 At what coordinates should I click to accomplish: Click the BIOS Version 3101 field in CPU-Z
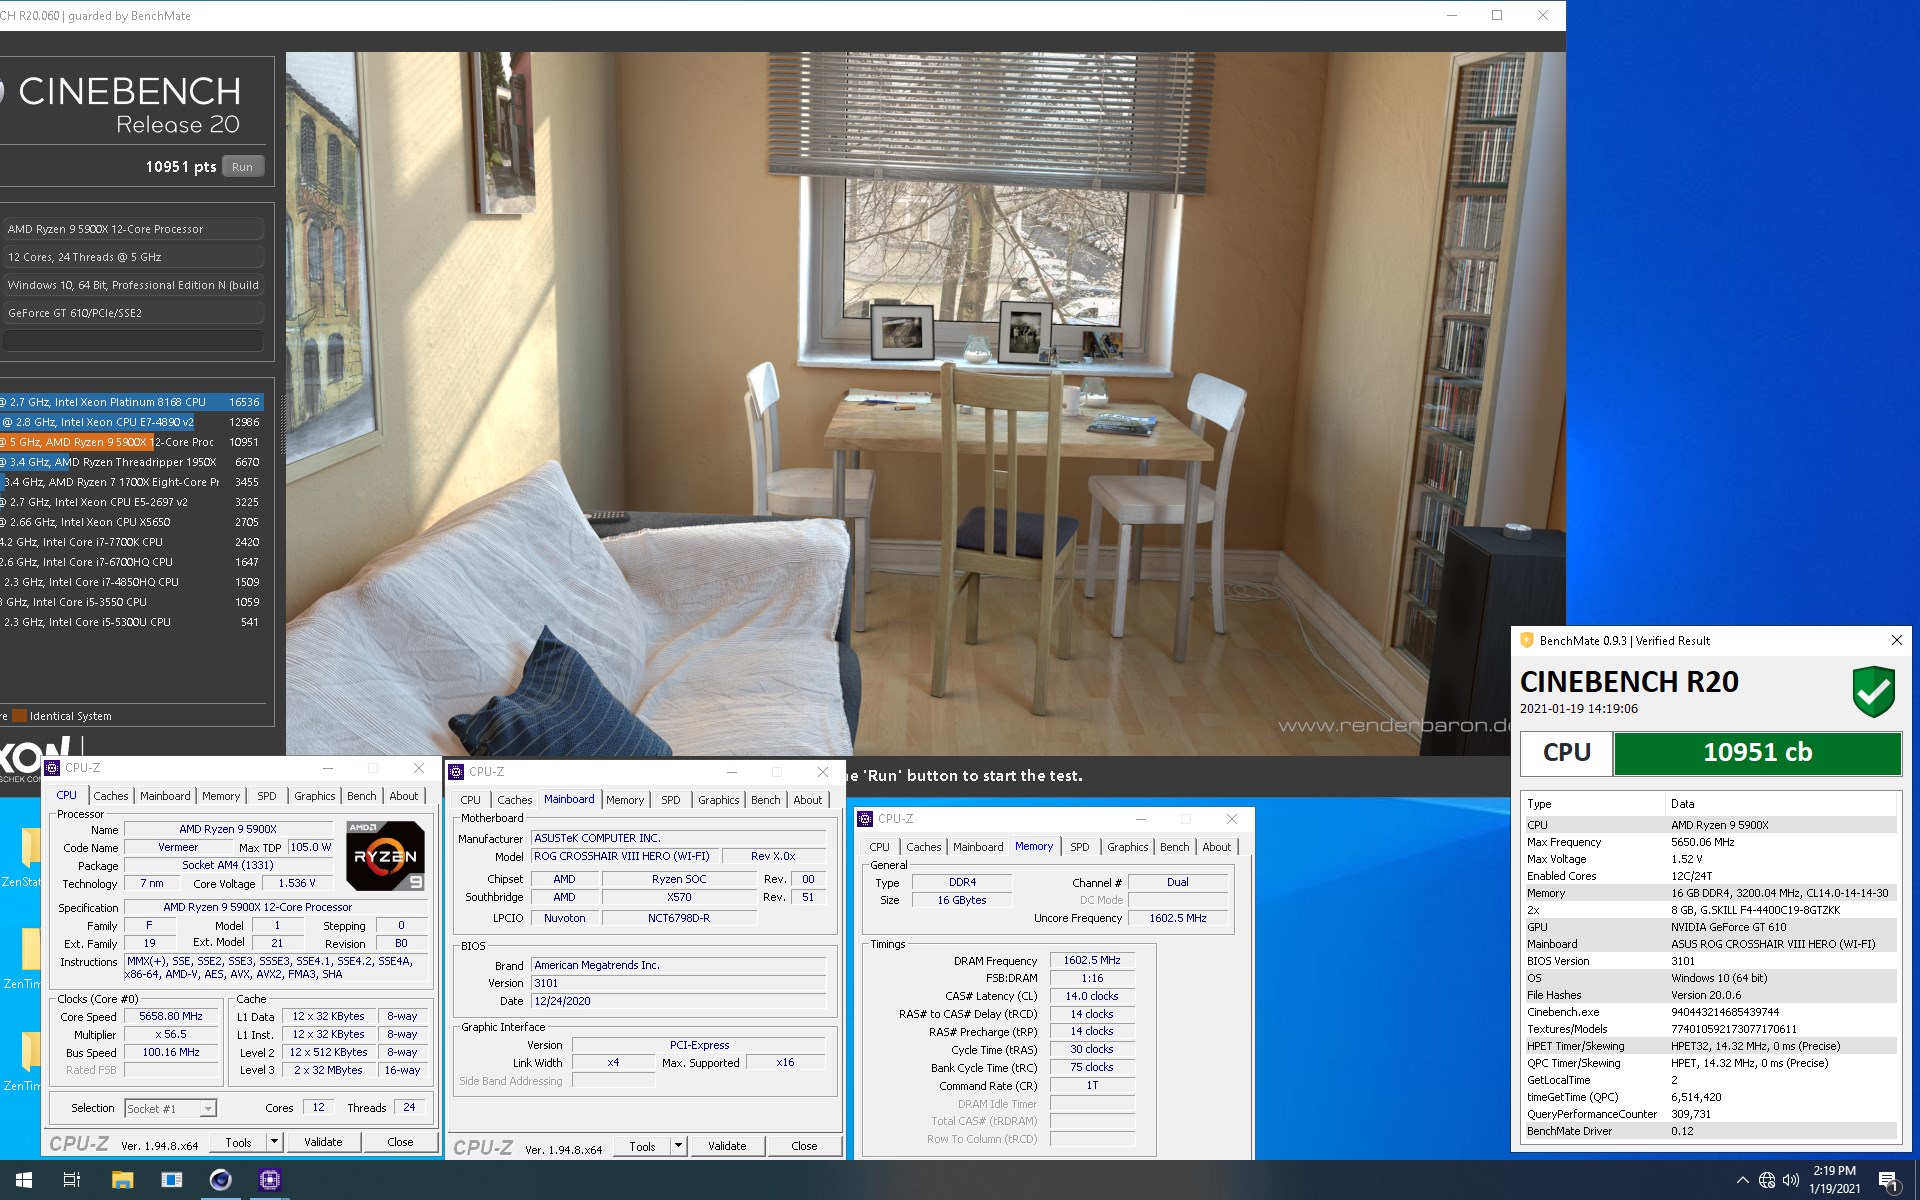click(679, 983)
